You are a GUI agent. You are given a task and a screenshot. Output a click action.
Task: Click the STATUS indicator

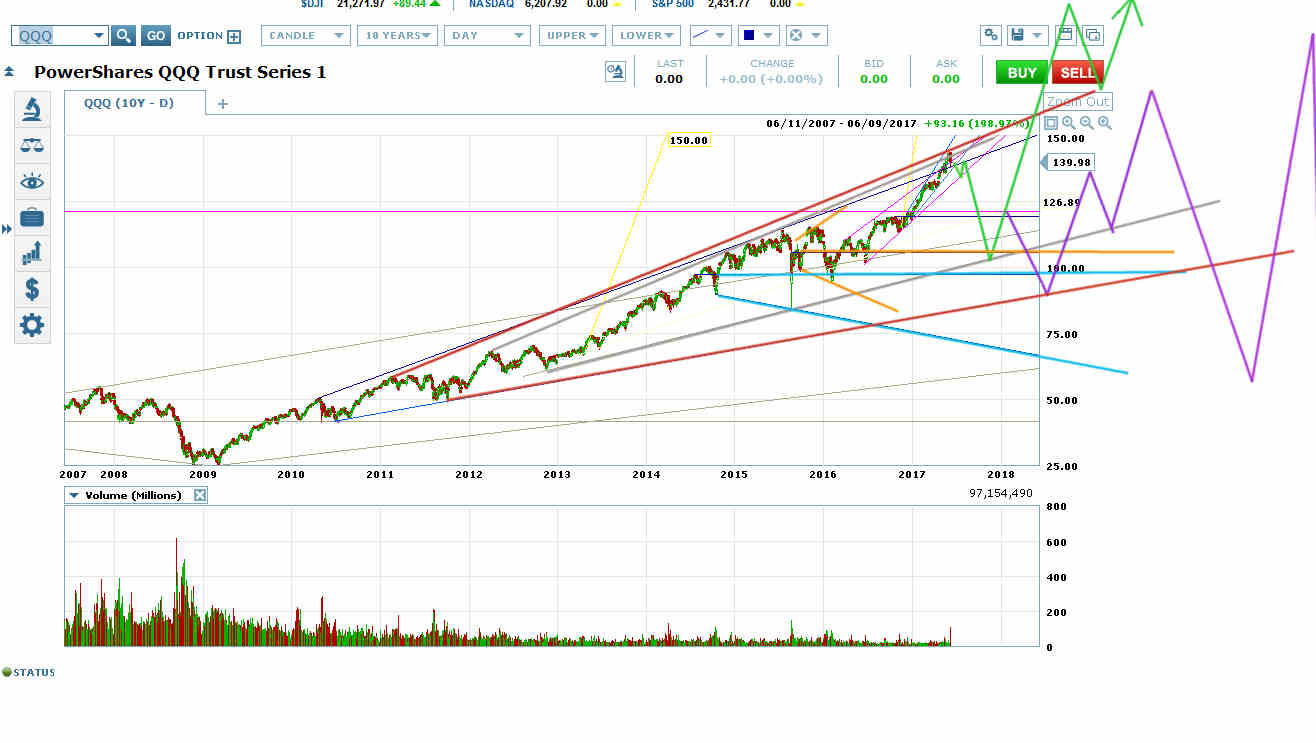[29, 672]
